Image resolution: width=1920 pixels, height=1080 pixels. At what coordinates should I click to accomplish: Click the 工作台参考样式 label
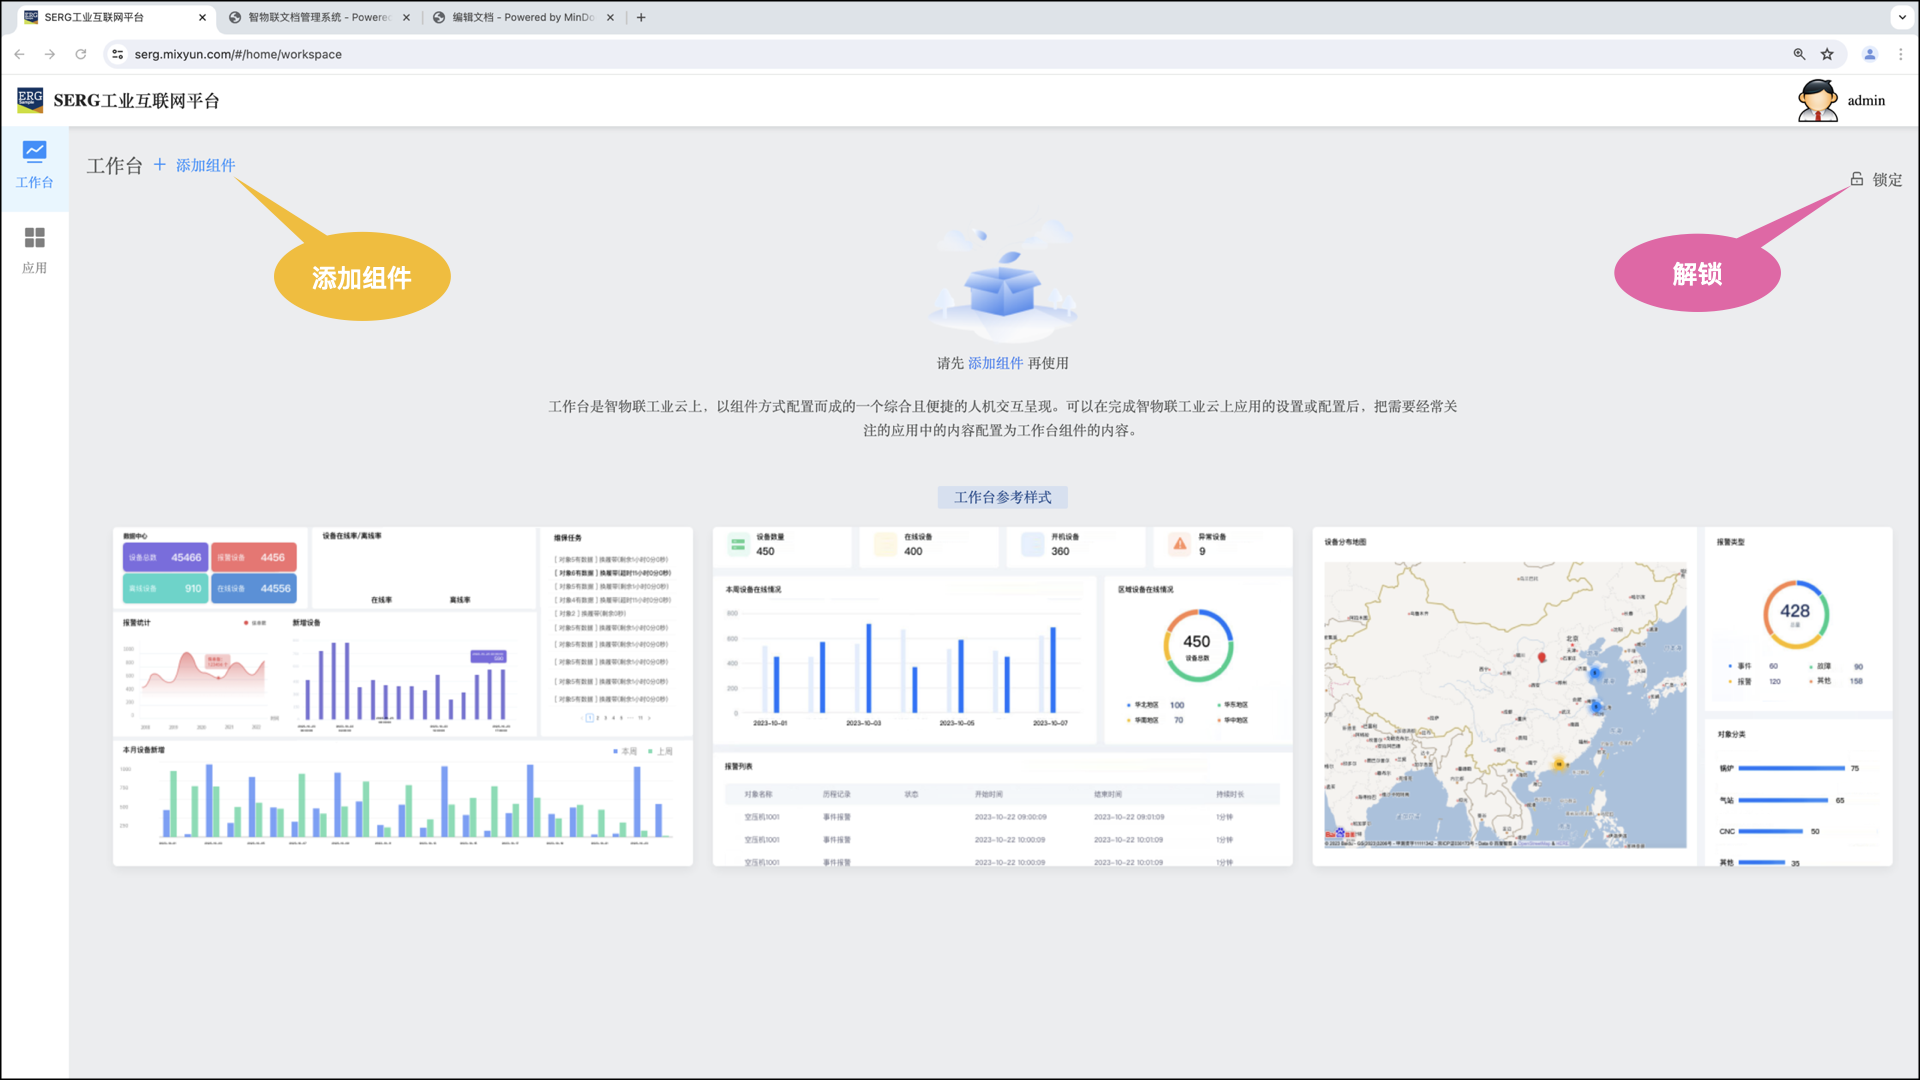tap(1002, 497)
